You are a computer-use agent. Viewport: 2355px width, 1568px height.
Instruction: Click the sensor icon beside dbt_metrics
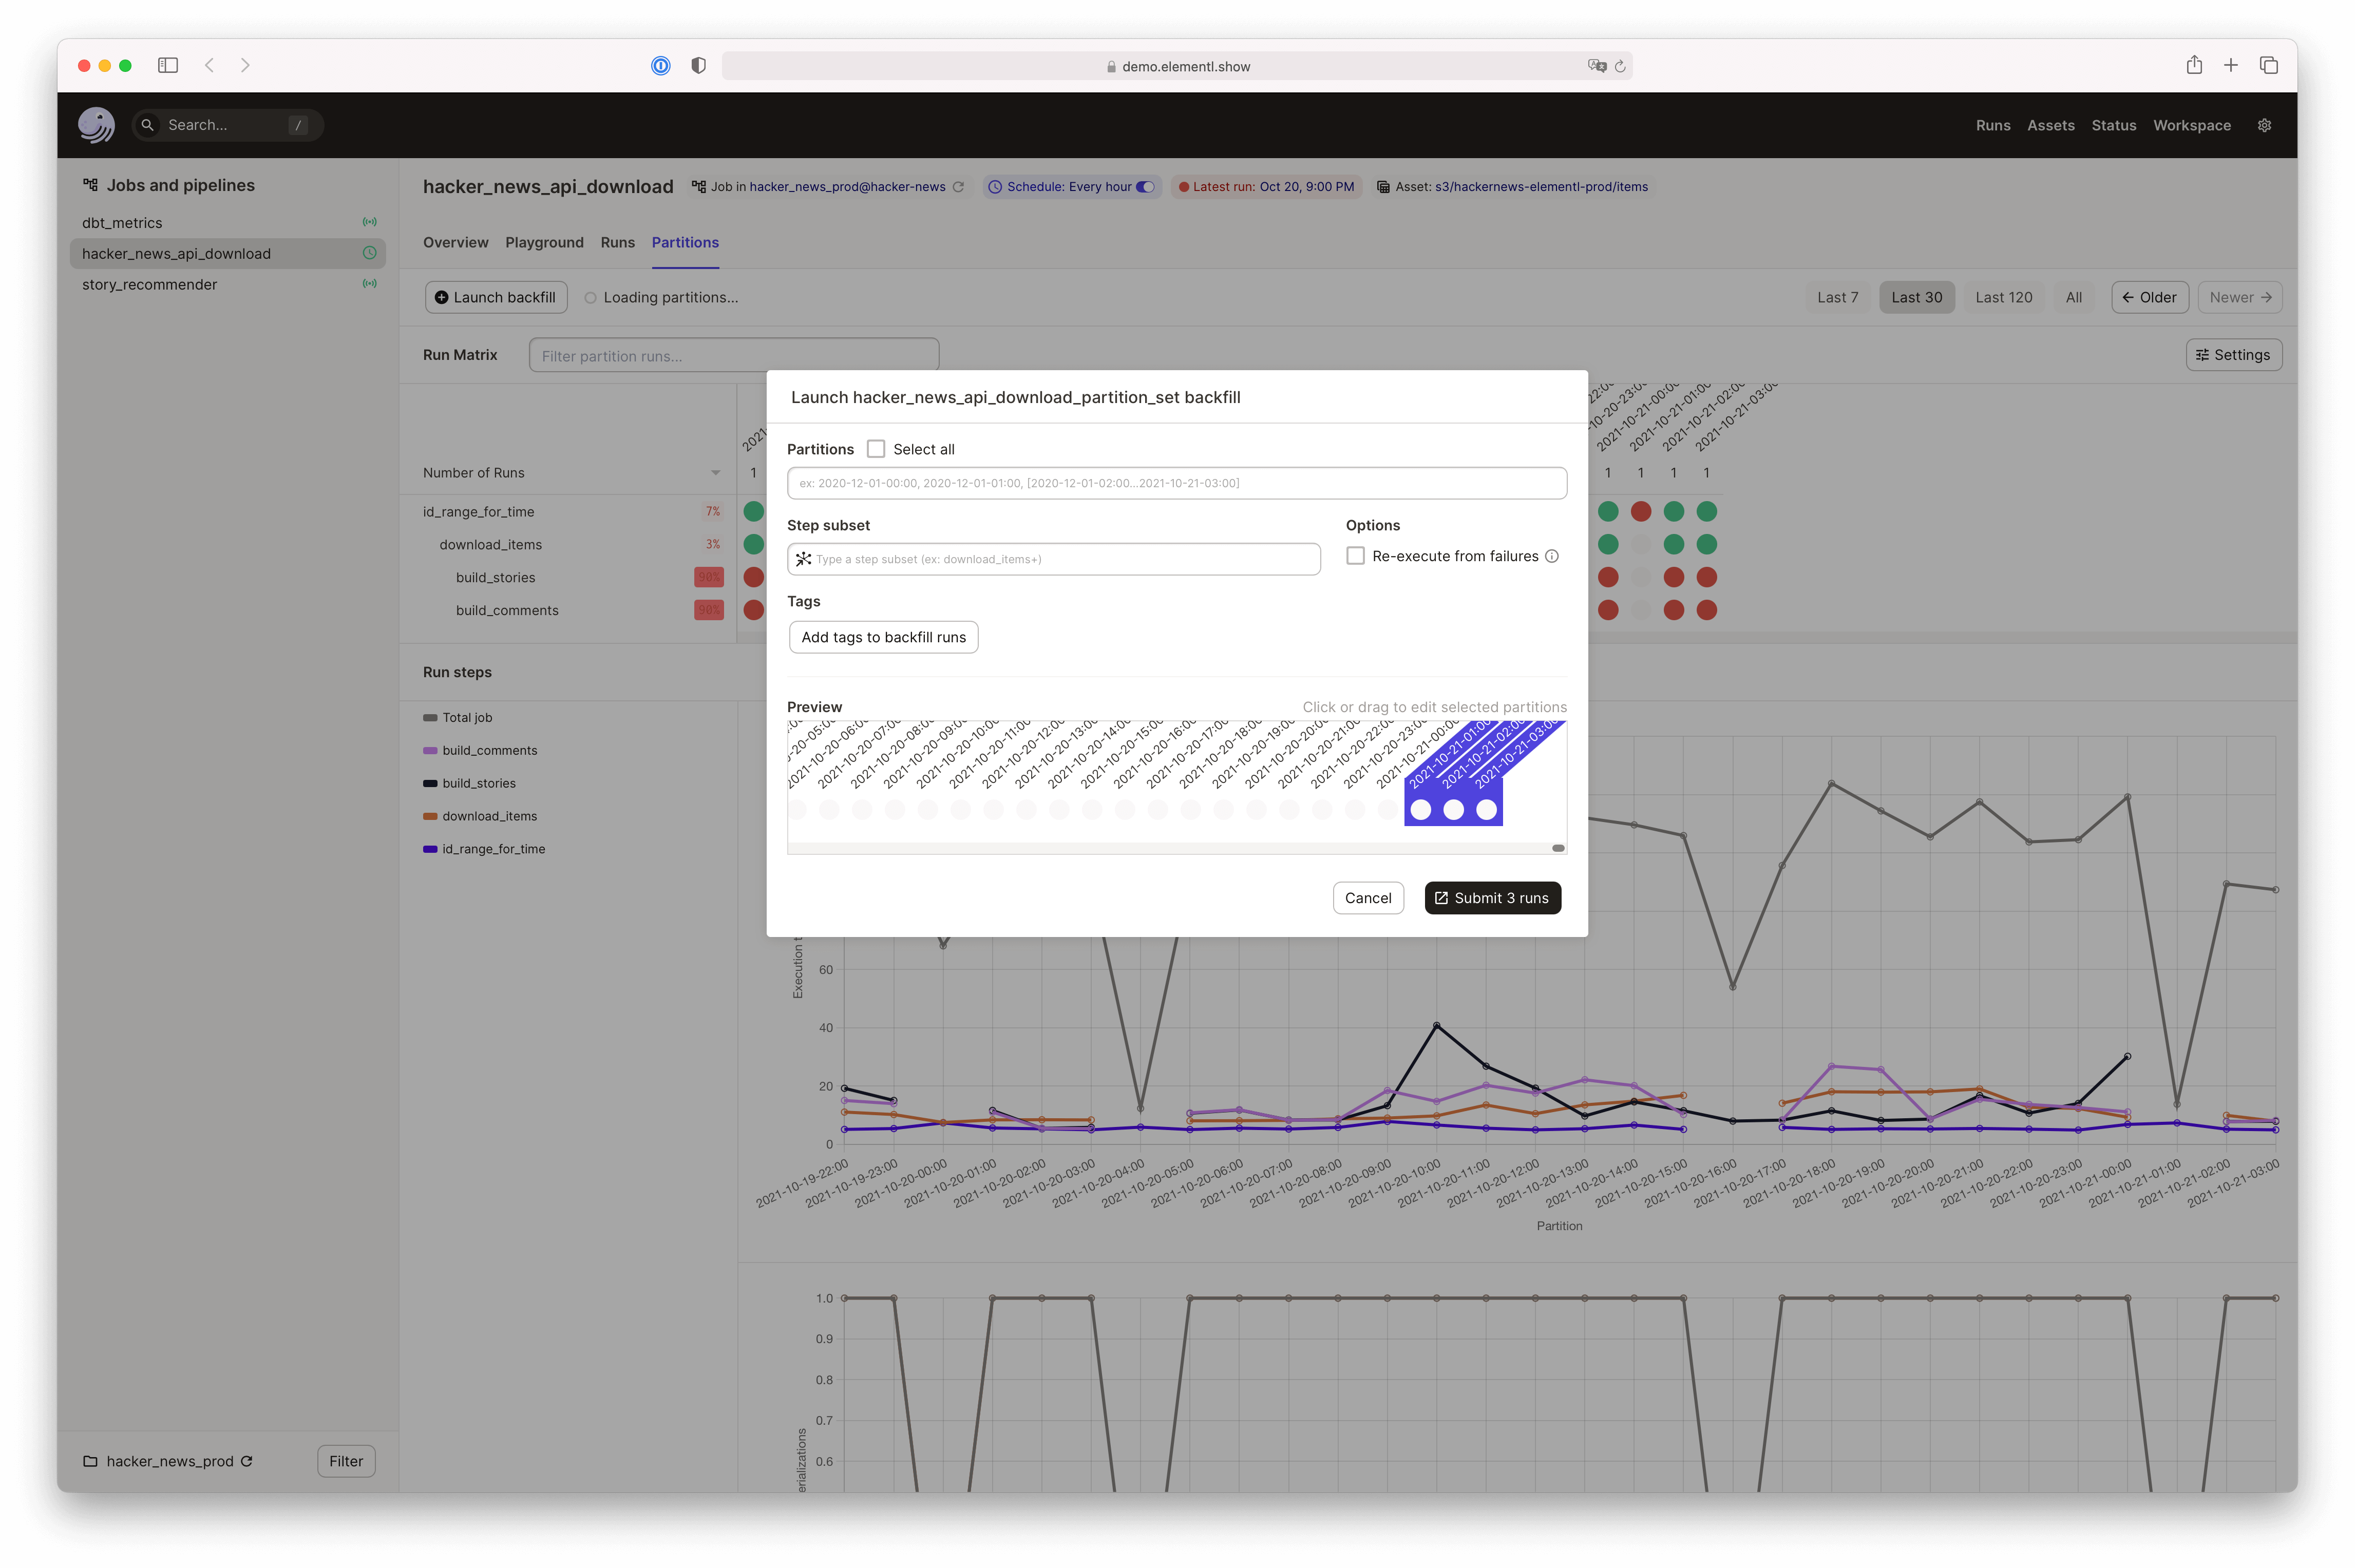370,222
